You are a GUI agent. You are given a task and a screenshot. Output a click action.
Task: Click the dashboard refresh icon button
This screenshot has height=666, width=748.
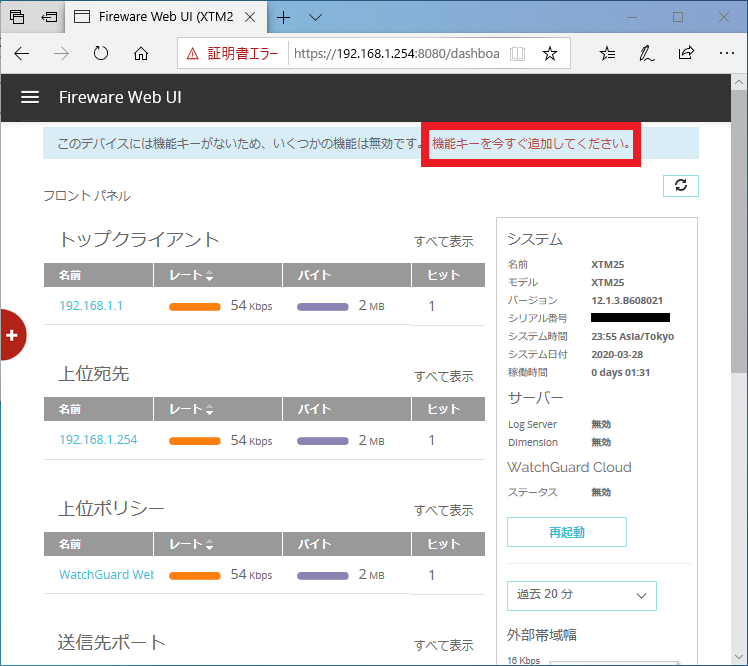[x=681, y=186]
